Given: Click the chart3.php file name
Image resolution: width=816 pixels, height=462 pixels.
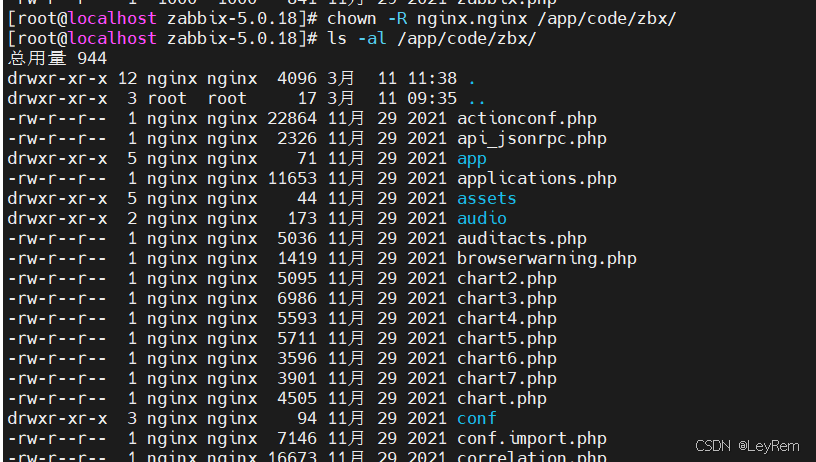Looking at the screenshot, I should tap(507, 299).
